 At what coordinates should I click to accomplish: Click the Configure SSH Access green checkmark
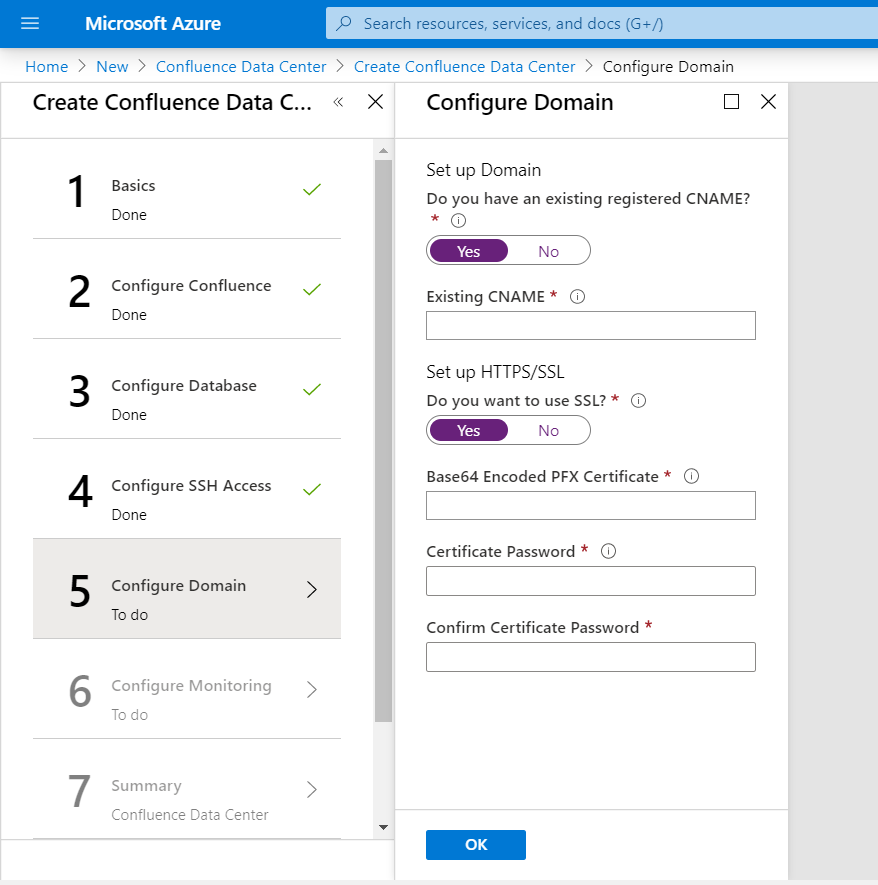click(311, 489)
